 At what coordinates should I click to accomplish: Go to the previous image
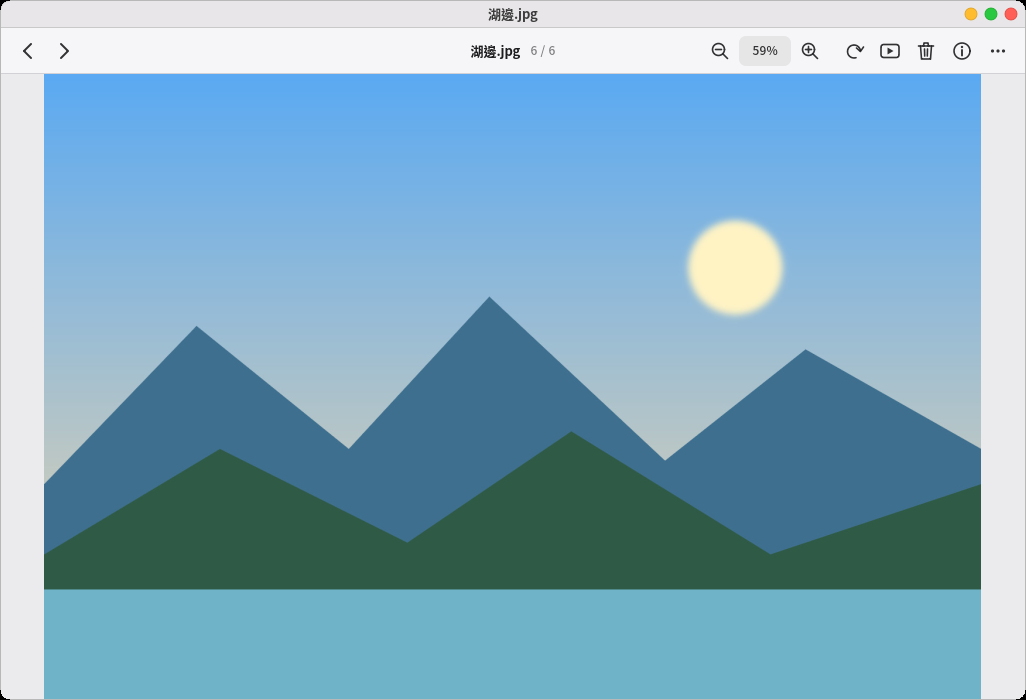pyautogui.click(x=27, y=51)
